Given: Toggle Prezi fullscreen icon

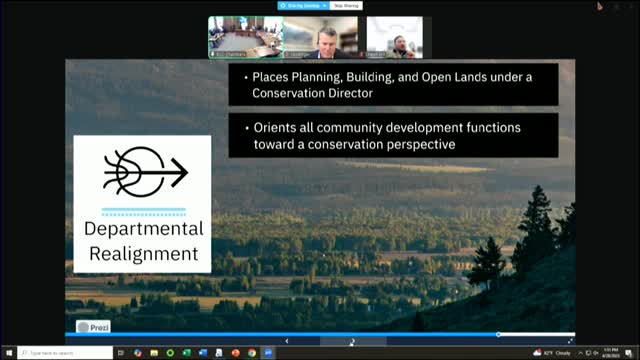Looking at the screenshot, I should (570, 341).
